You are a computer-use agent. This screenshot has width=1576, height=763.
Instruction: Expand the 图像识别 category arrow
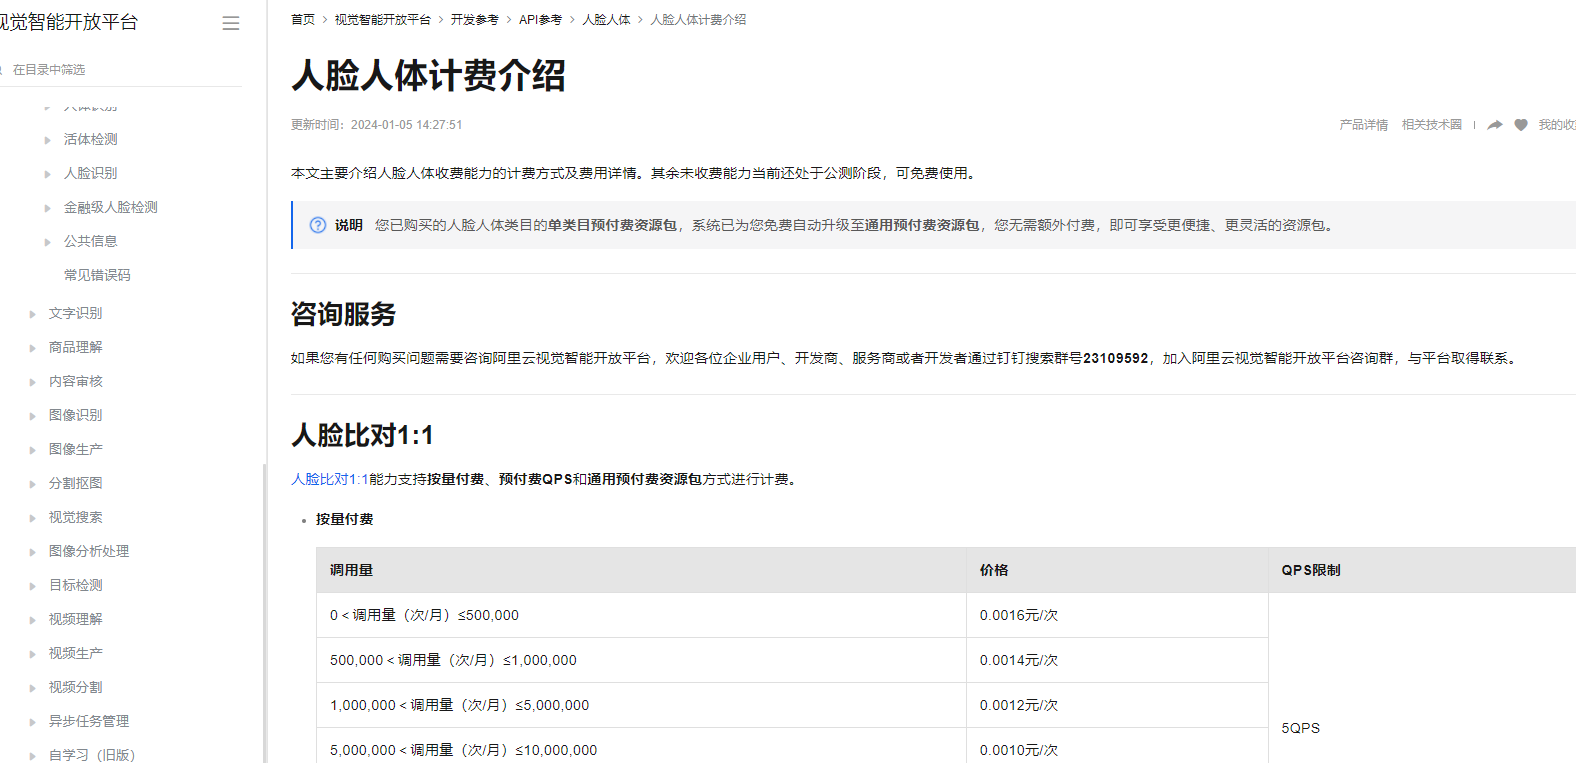33,416
